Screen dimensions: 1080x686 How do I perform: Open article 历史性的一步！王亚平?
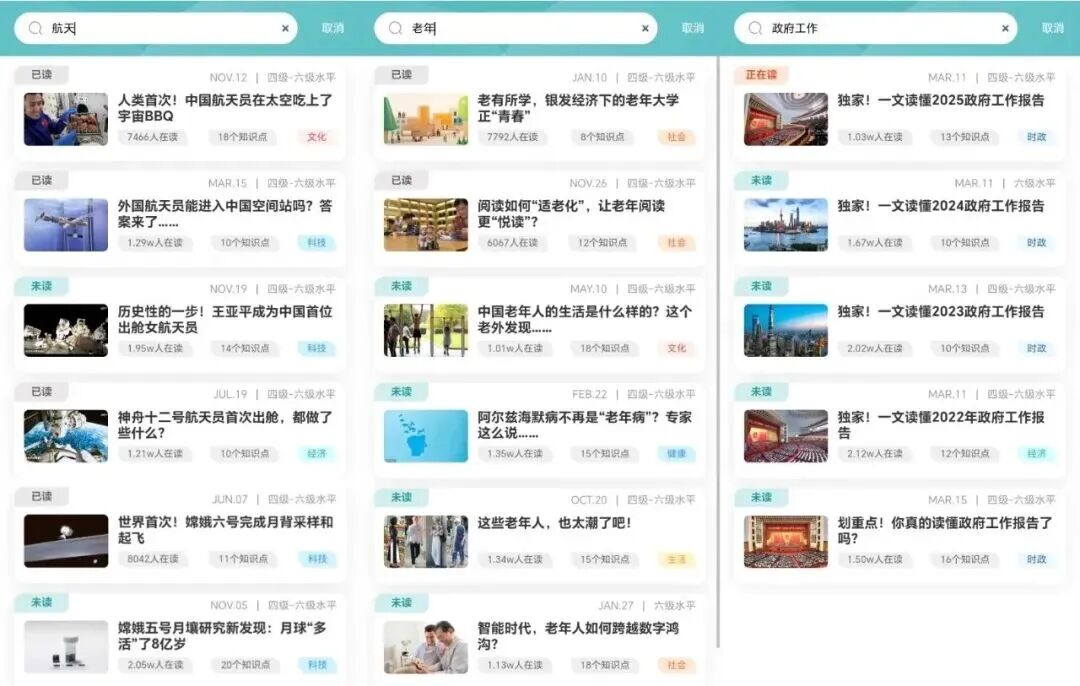click(x=225, y=320)
